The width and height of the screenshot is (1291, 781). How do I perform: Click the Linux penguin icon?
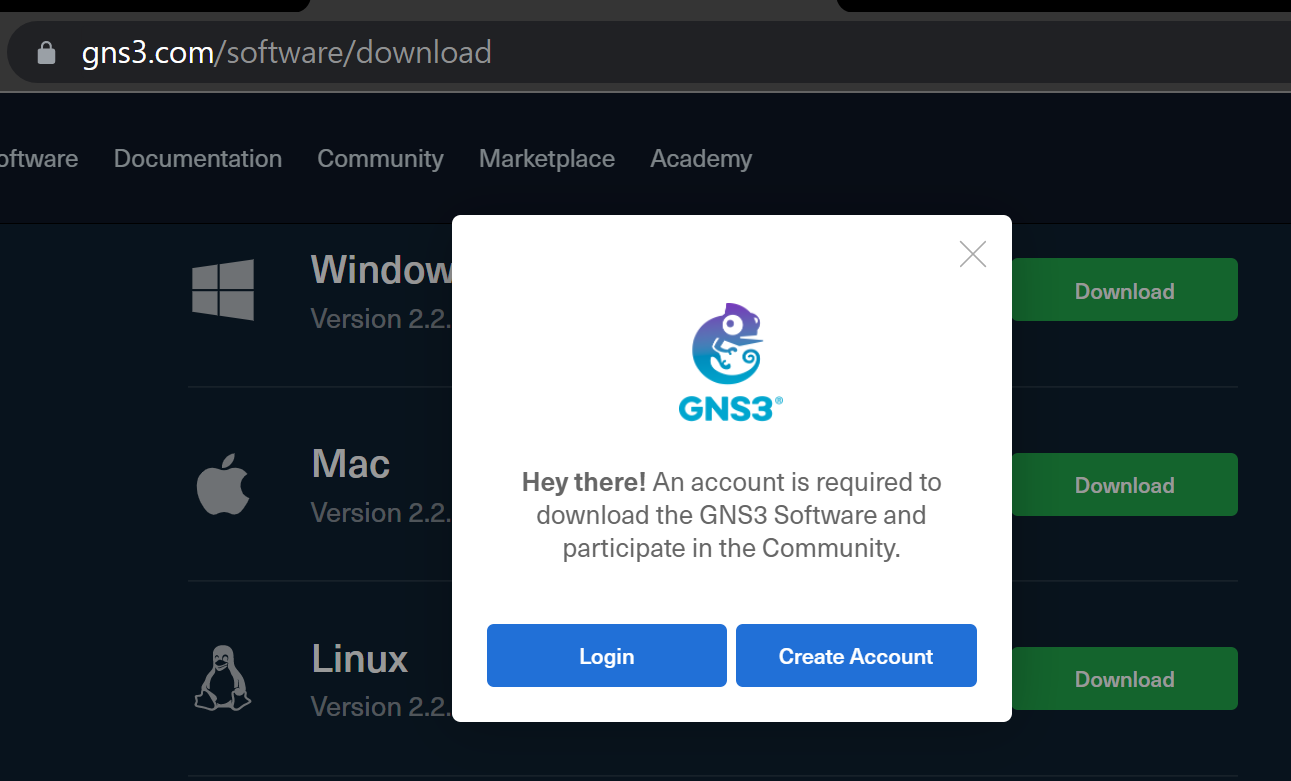(223, 678)
